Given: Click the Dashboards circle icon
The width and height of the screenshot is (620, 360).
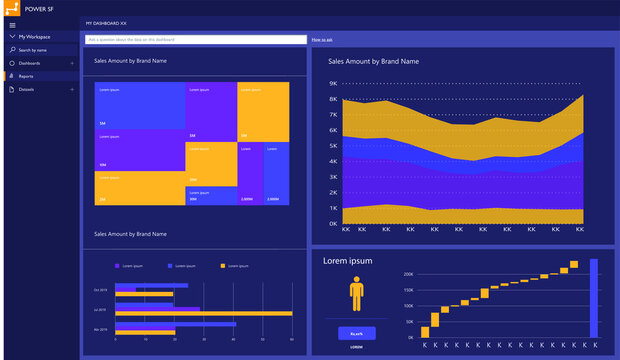Looking at the screenshot, I should click(12, 63).
